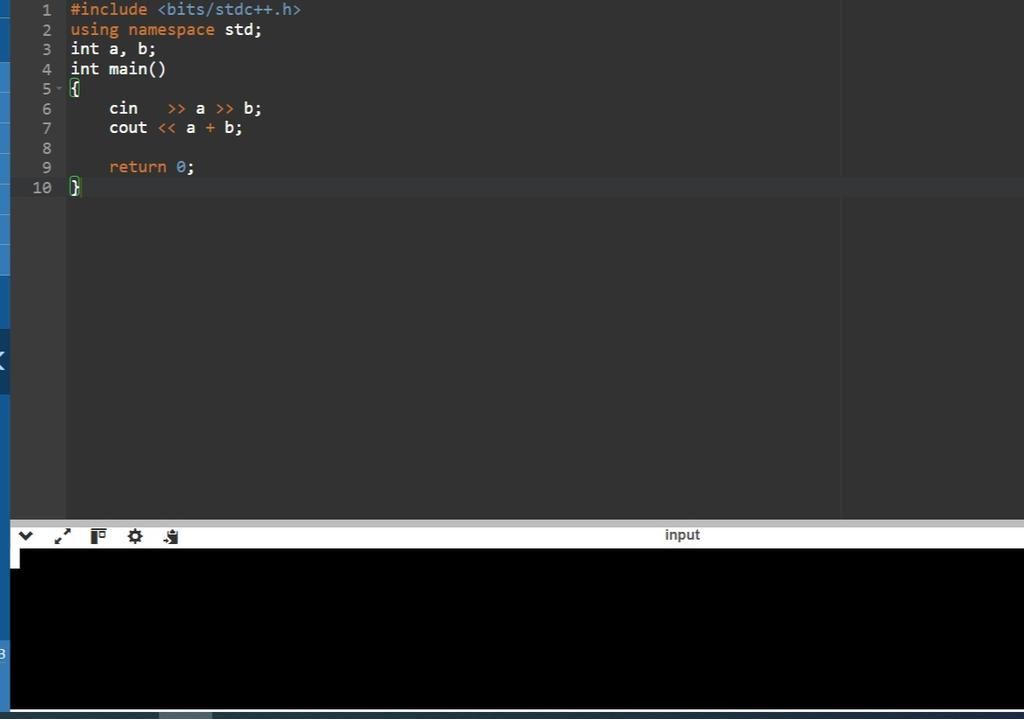Click int main() on line 4

118,69
